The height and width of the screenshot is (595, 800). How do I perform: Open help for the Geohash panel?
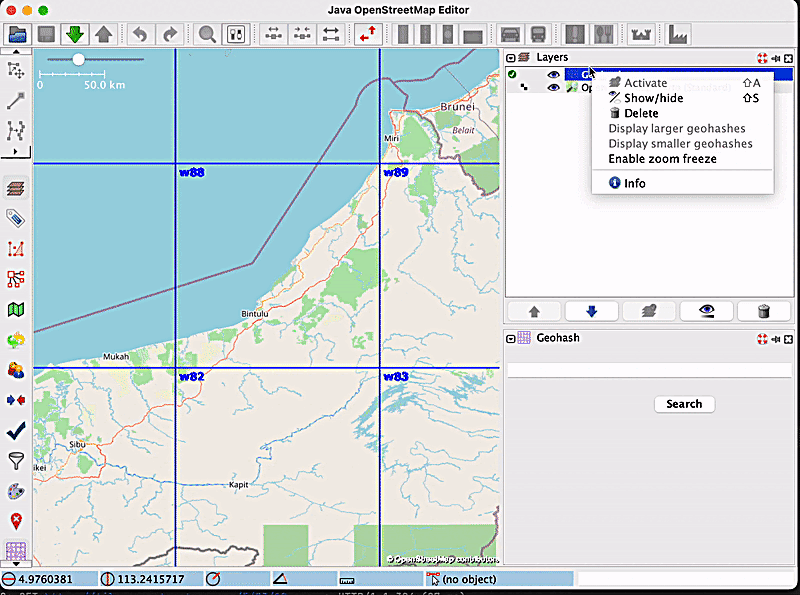point(762,339)
